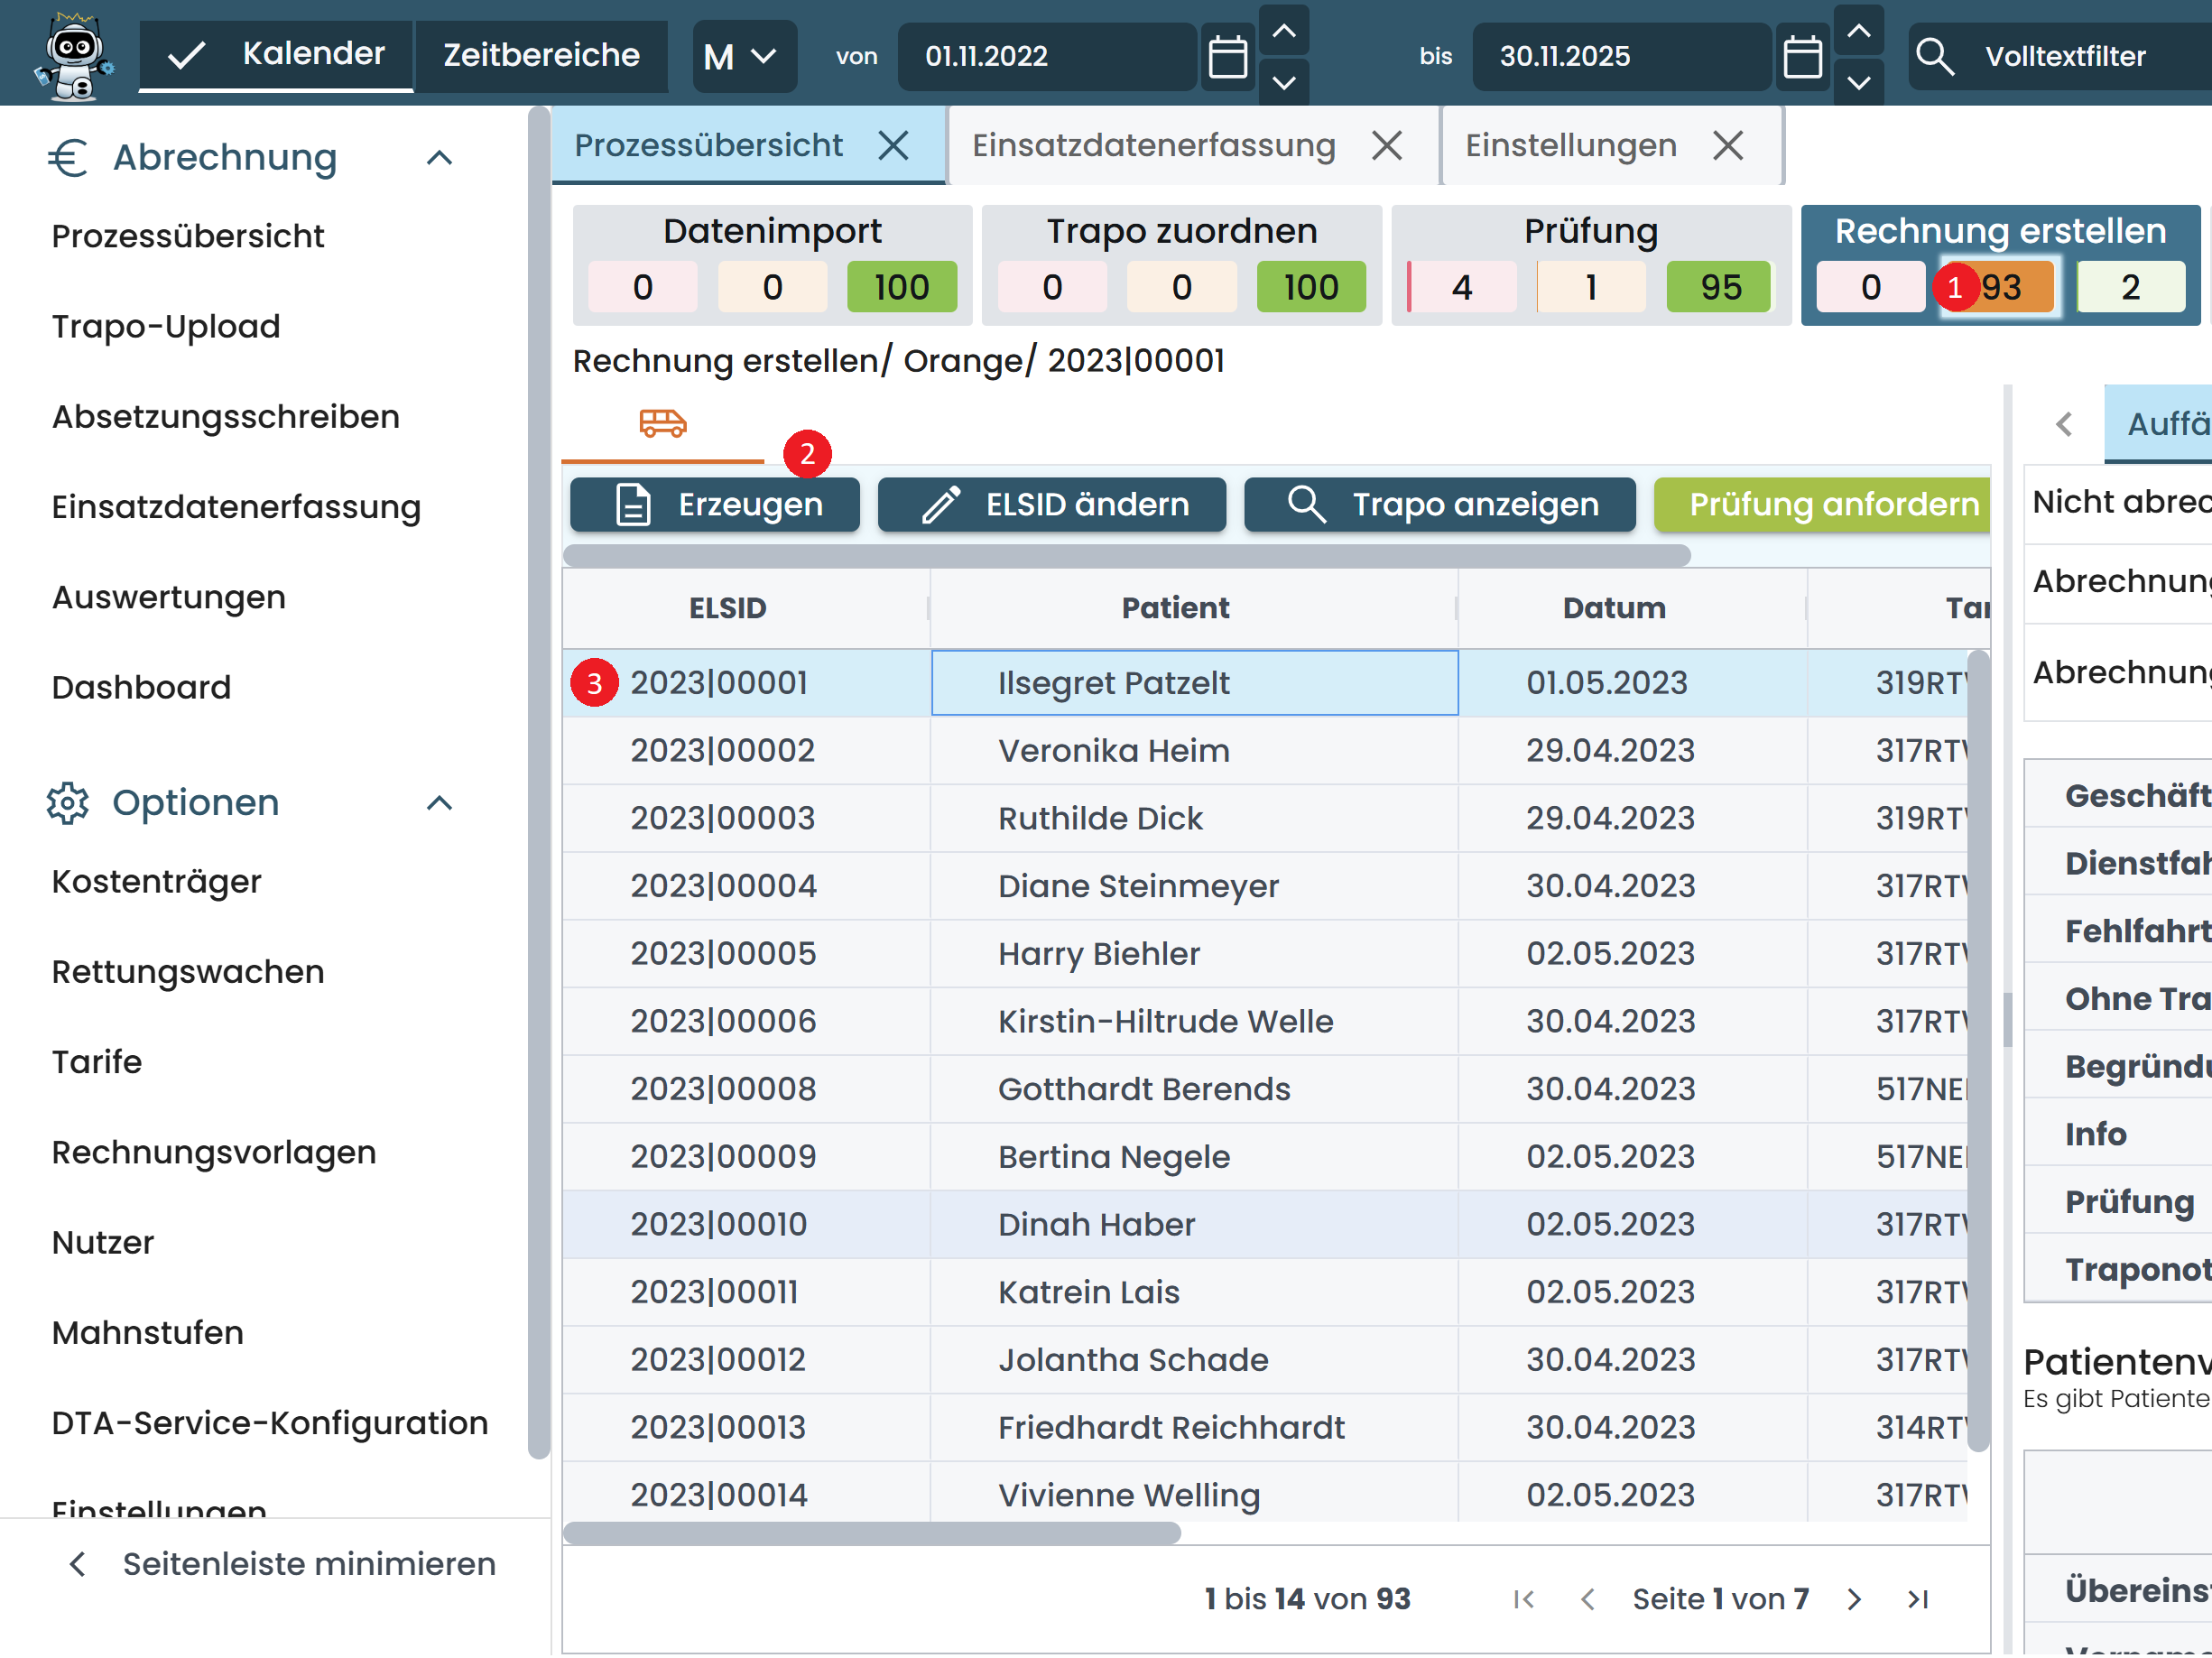Go to the last page of the table

pyautogui.click(x=1917, y=1599)
